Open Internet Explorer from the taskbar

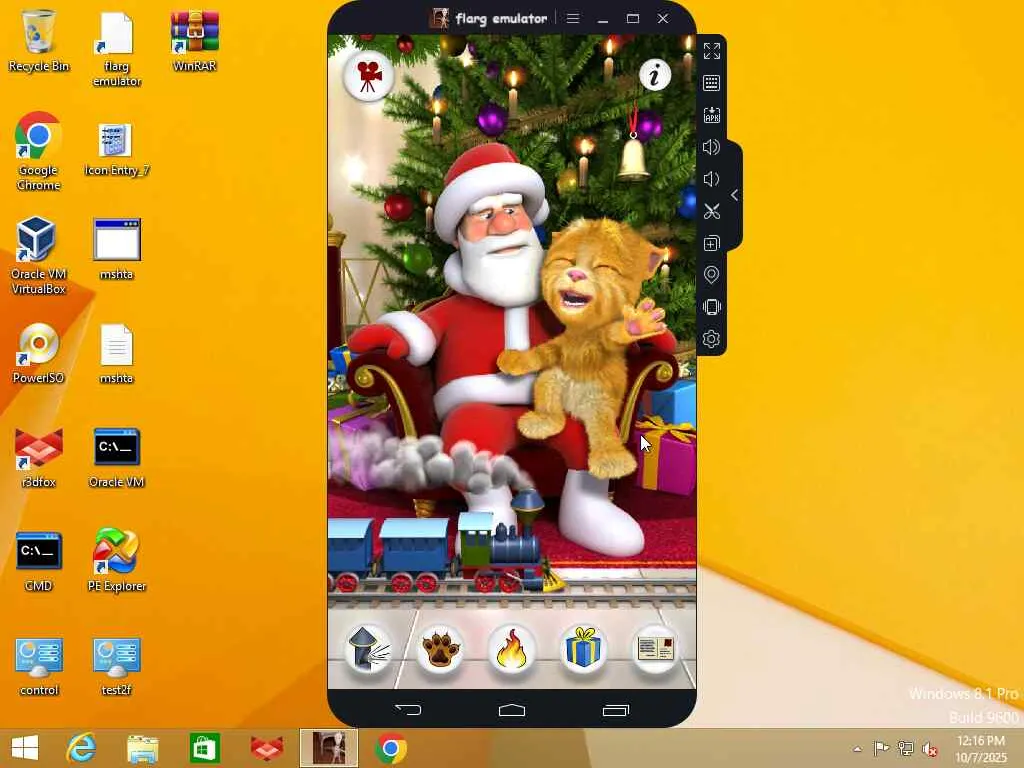point(81,748)
